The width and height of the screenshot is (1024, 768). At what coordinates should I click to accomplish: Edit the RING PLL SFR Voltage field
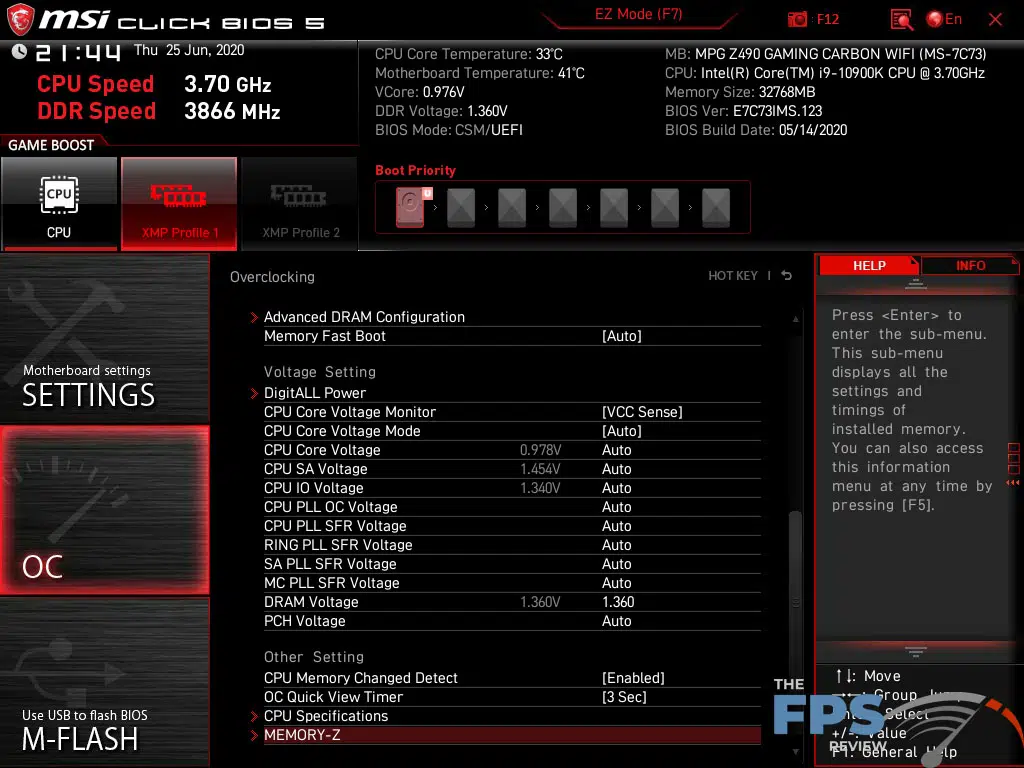(616, 545)
